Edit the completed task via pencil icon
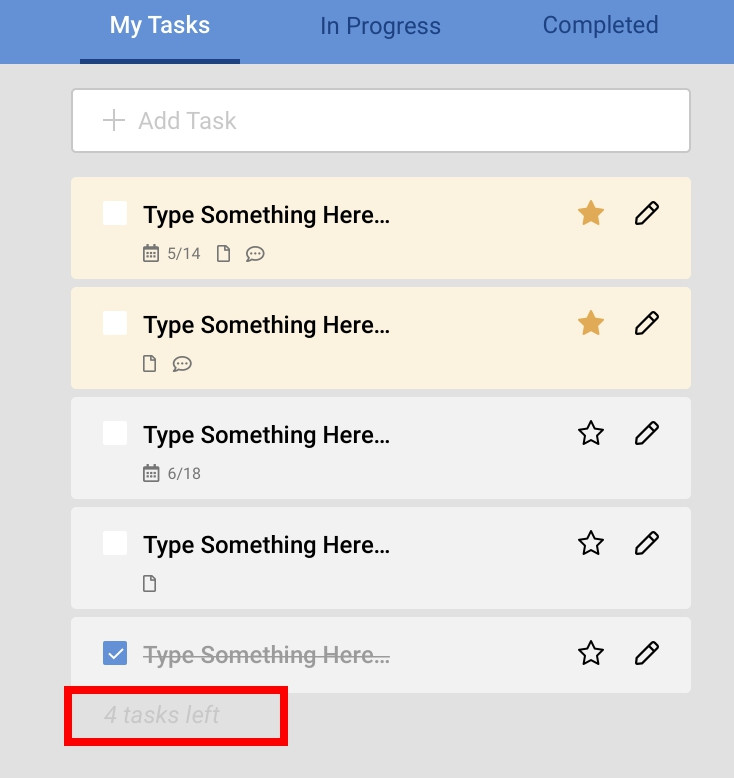Viewport: 734px width, 778px height. click(x=647, y=653)
